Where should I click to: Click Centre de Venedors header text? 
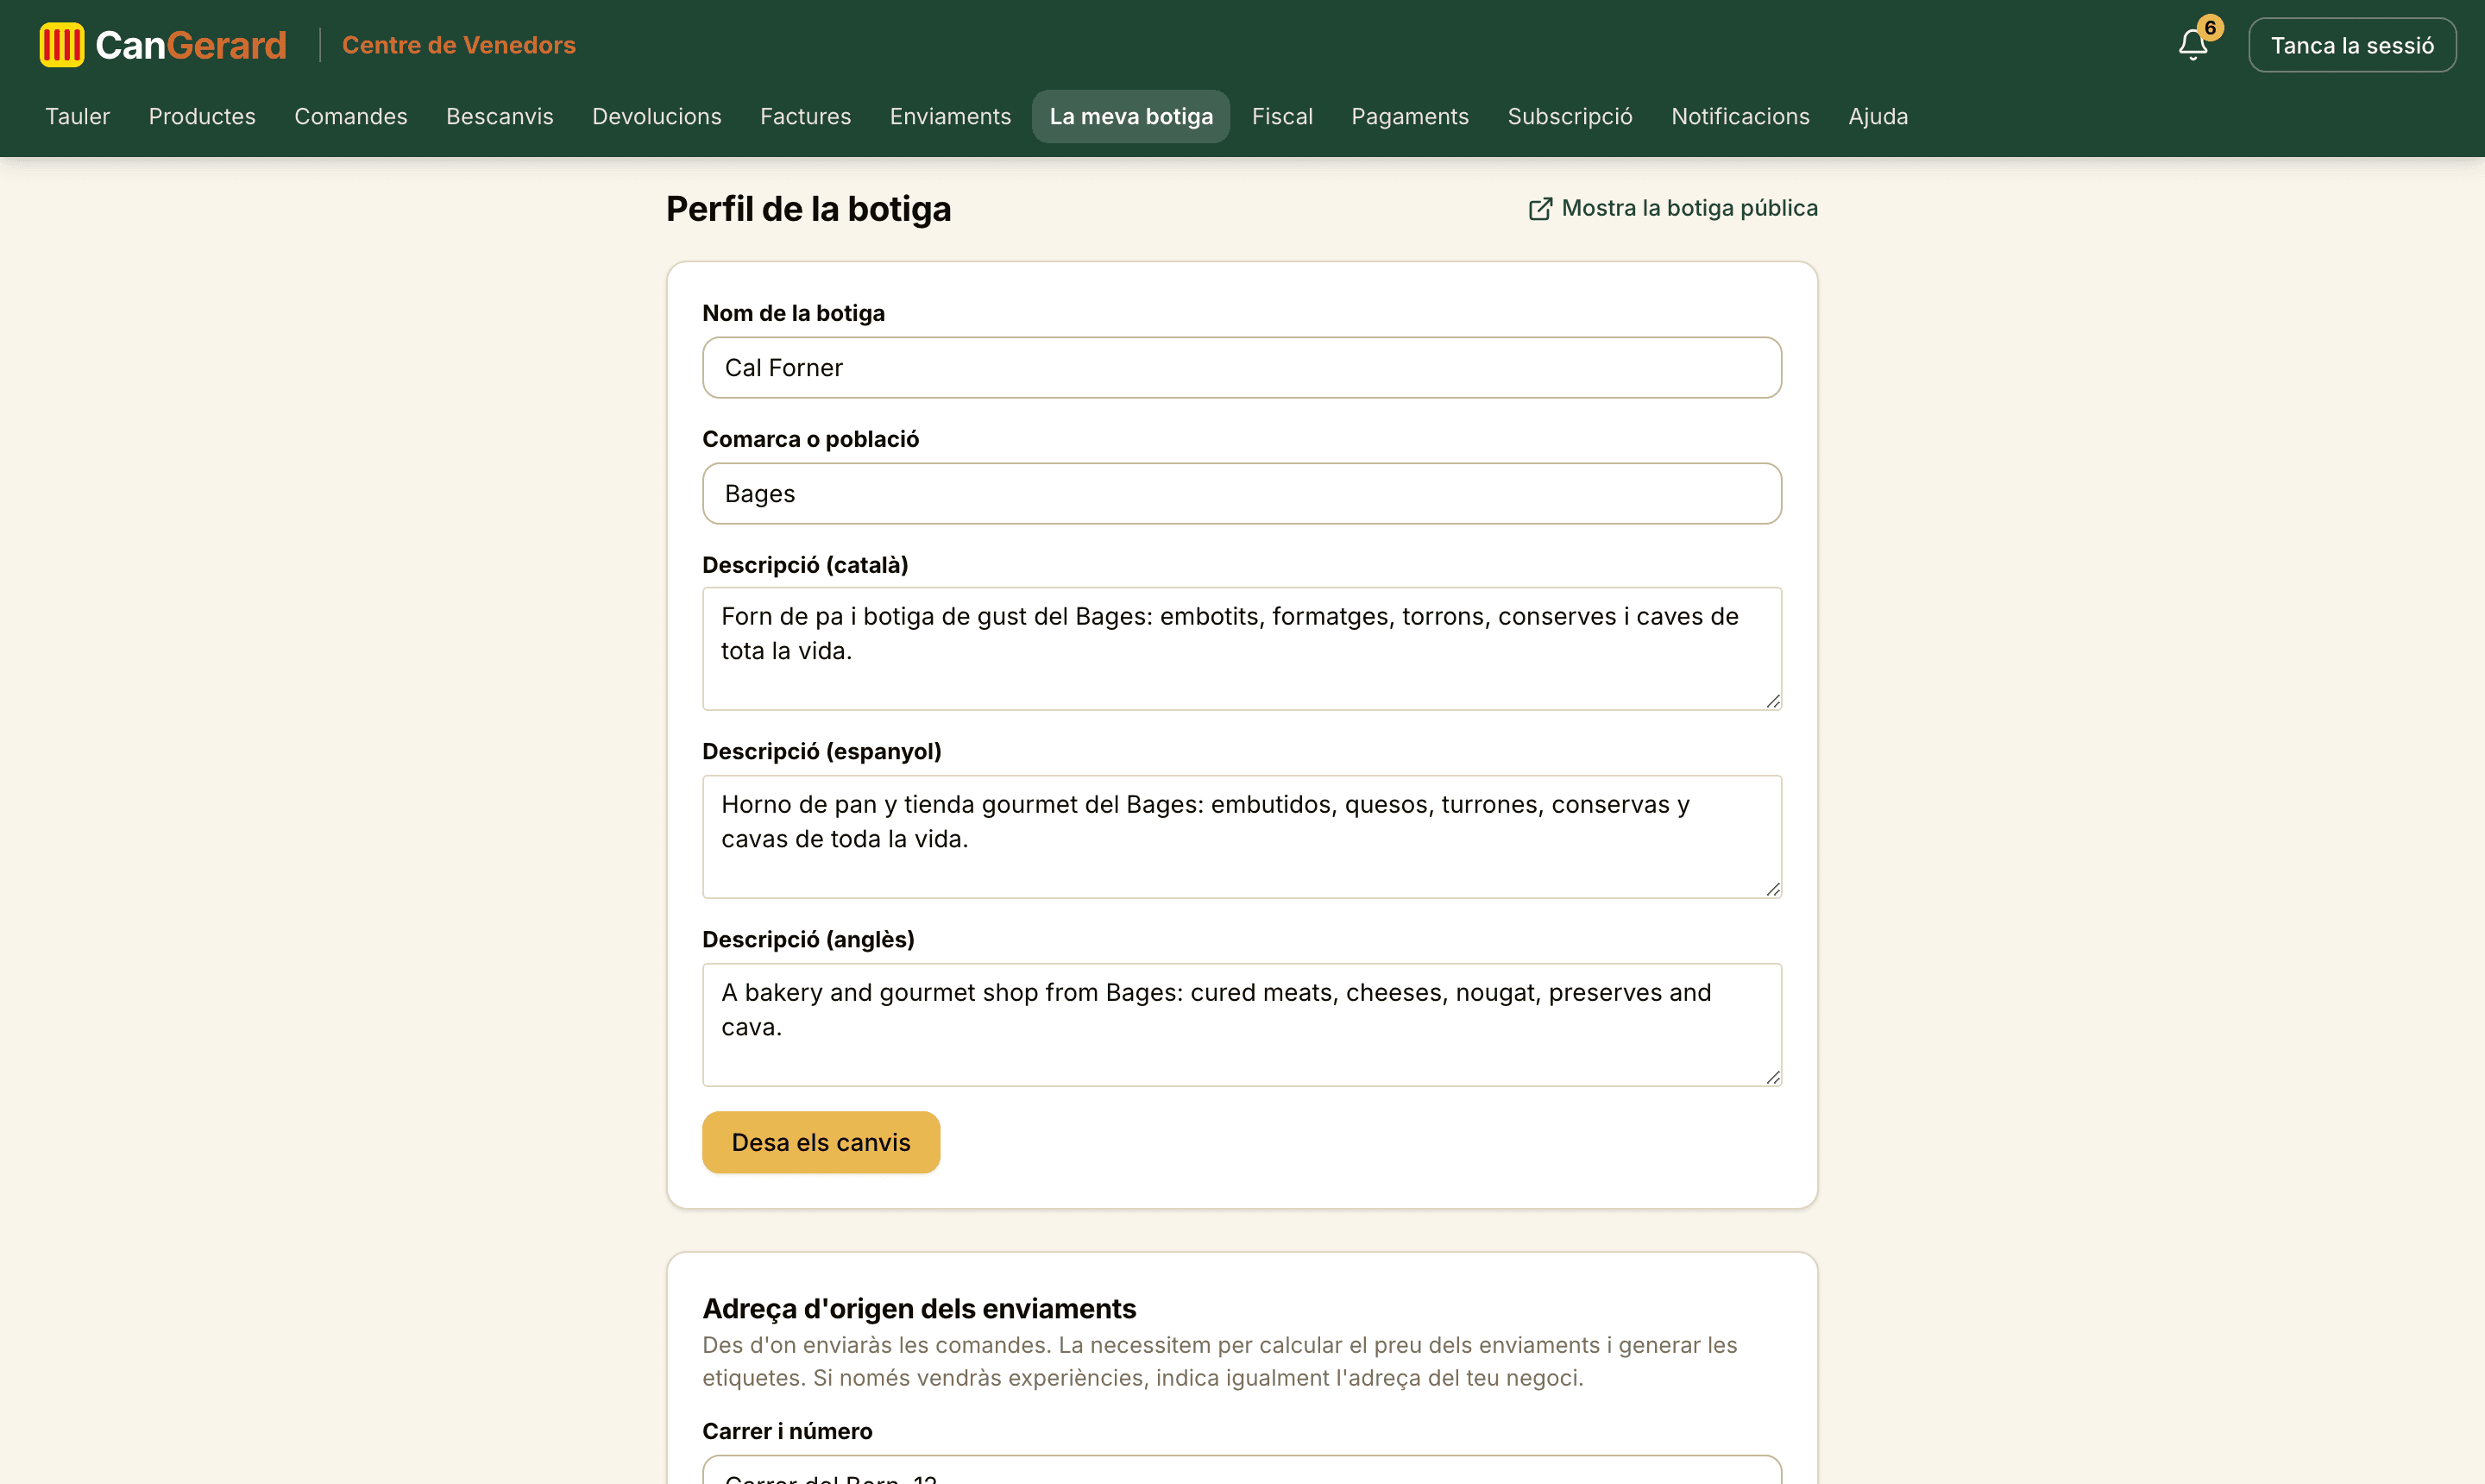pos(459,45)
